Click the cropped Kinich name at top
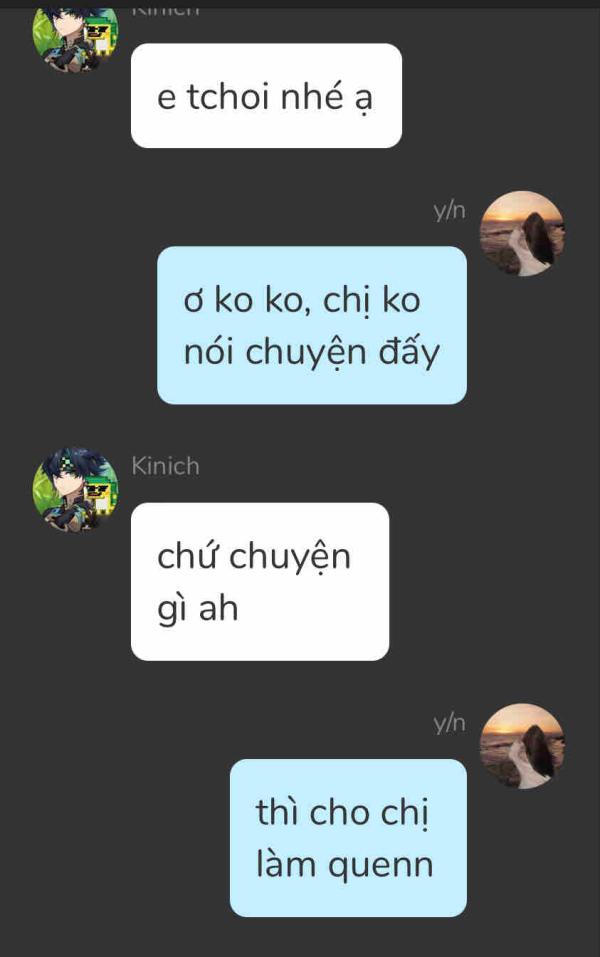 point(165,11)
